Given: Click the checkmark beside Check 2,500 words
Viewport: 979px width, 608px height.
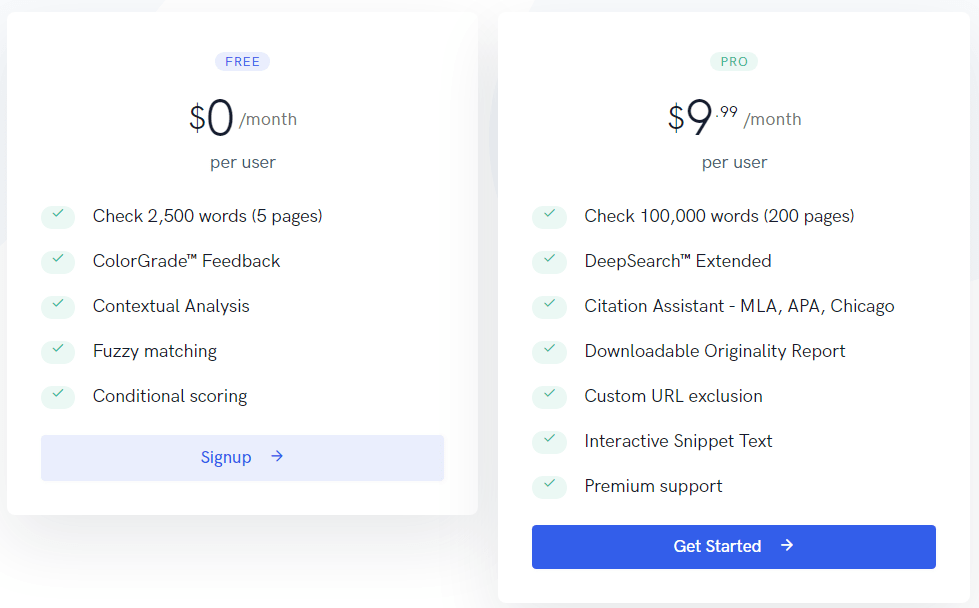Looking at the screenshot, I should pyautogui.click(x=58, y=216).
